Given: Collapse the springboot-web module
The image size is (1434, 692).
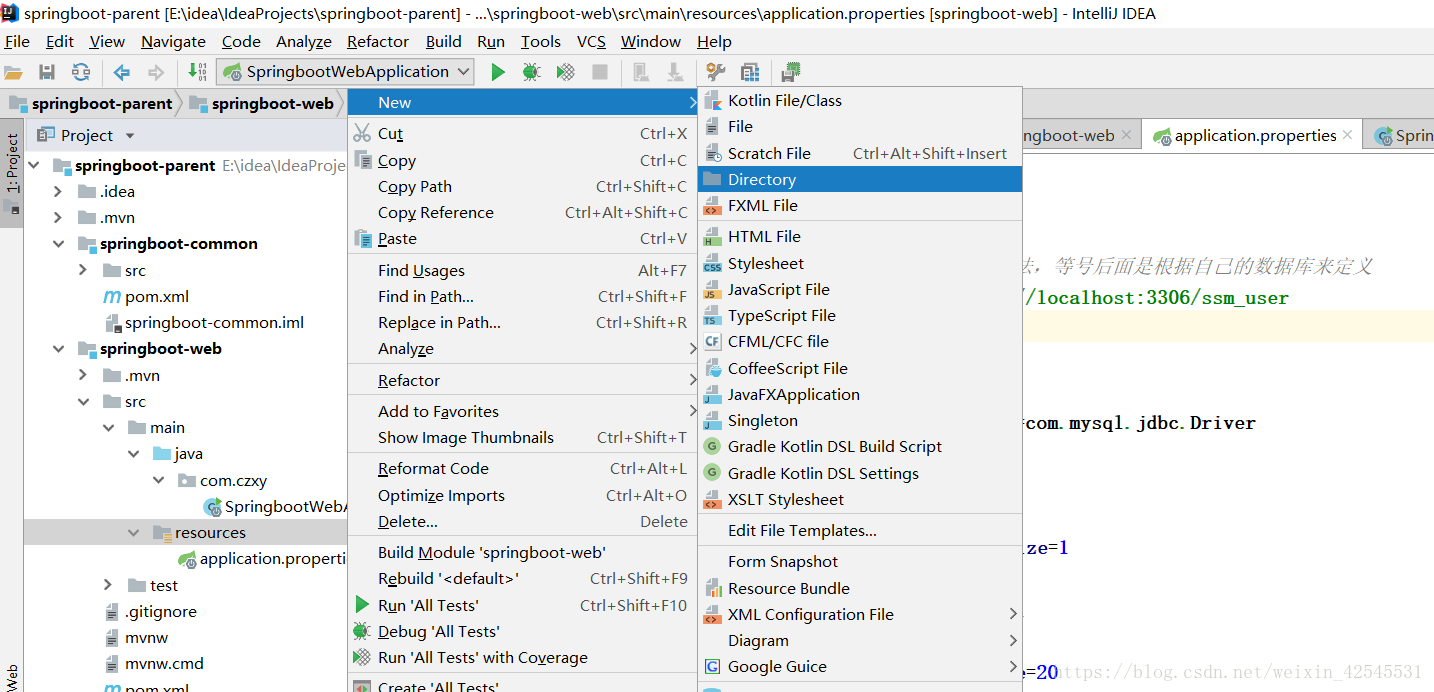Looking at the screenshot, I should coord(58,349).
